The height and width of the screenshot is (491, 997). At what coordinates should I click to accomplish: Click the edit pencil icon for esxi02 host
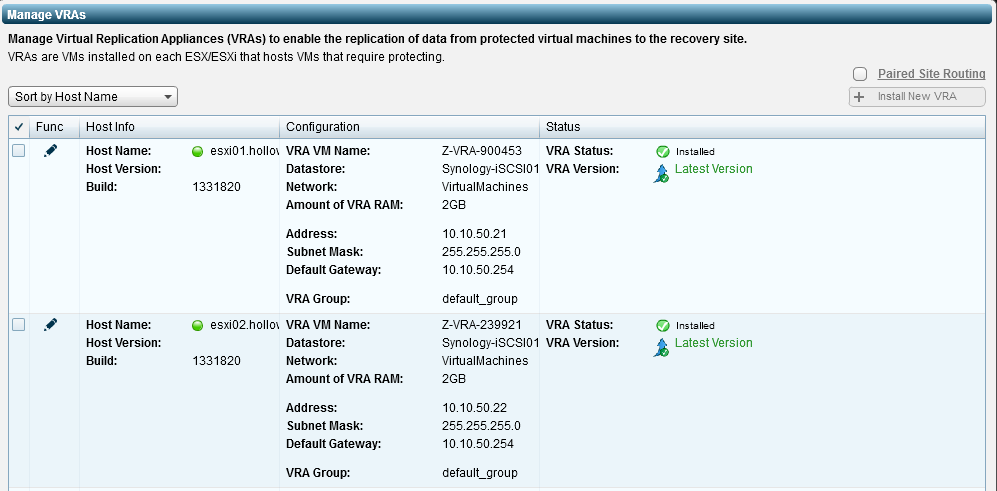[x=51, y=325]
